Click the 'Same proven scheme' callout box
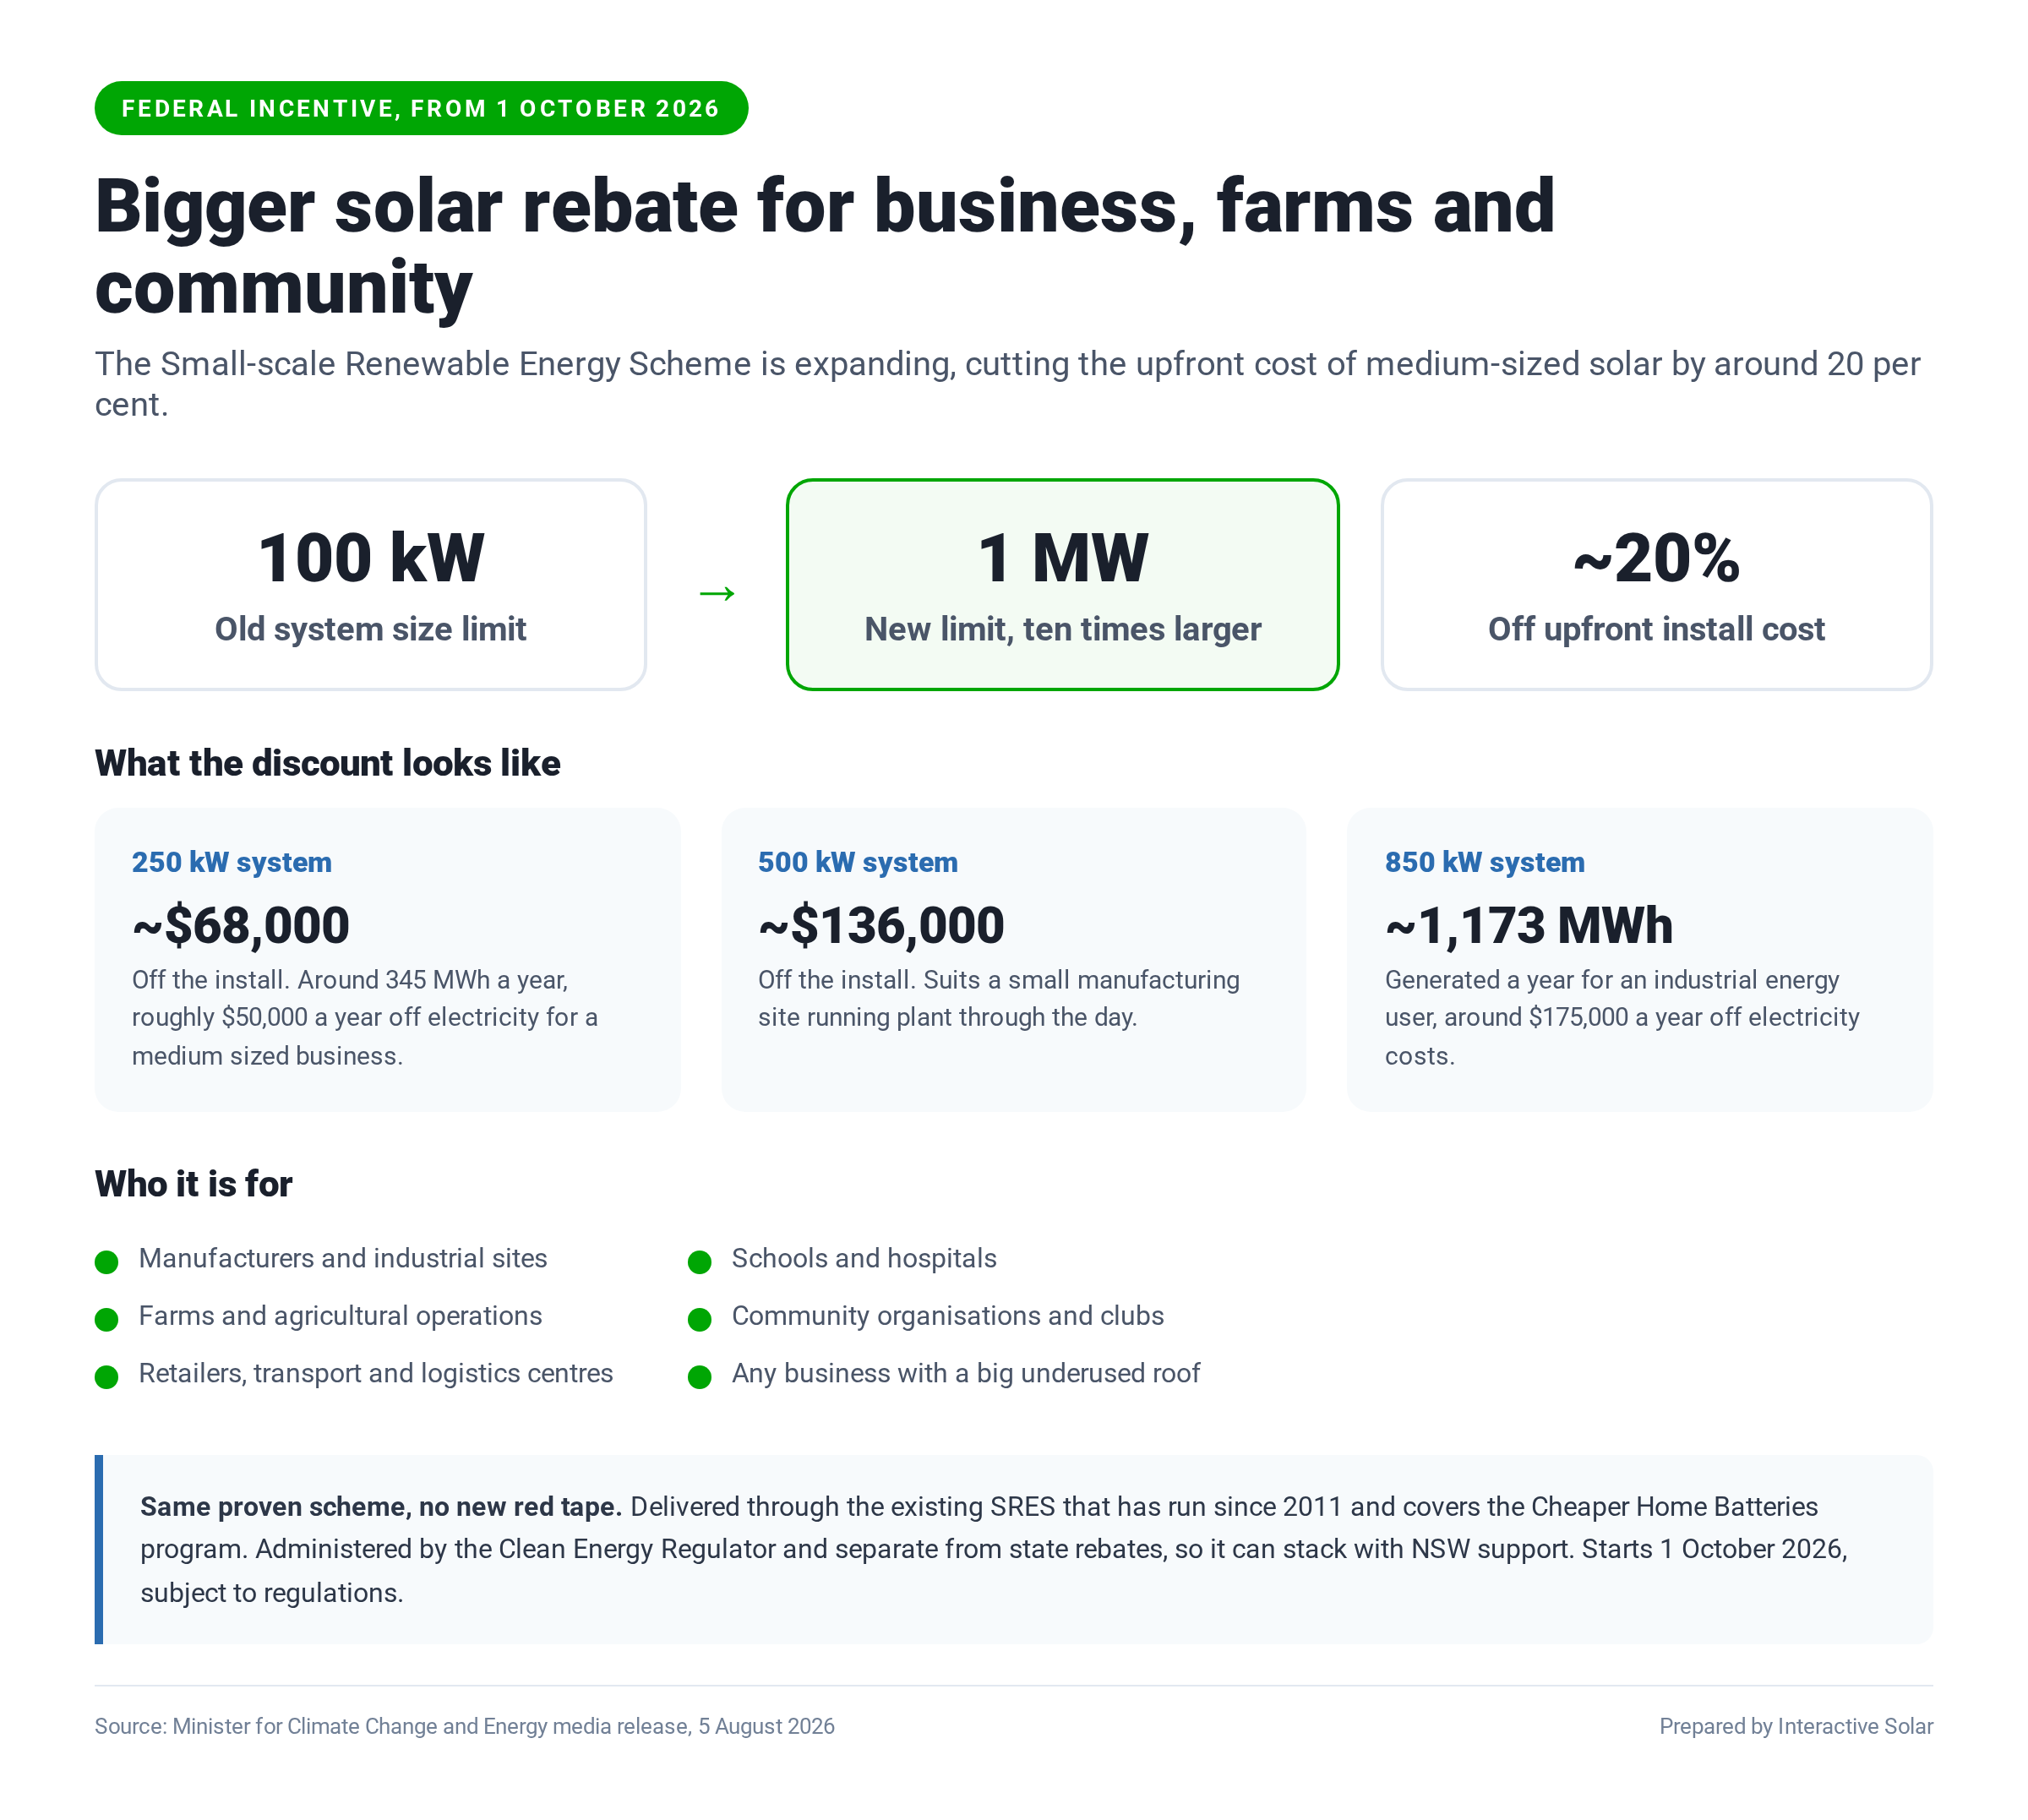 coord(1013,1549)
